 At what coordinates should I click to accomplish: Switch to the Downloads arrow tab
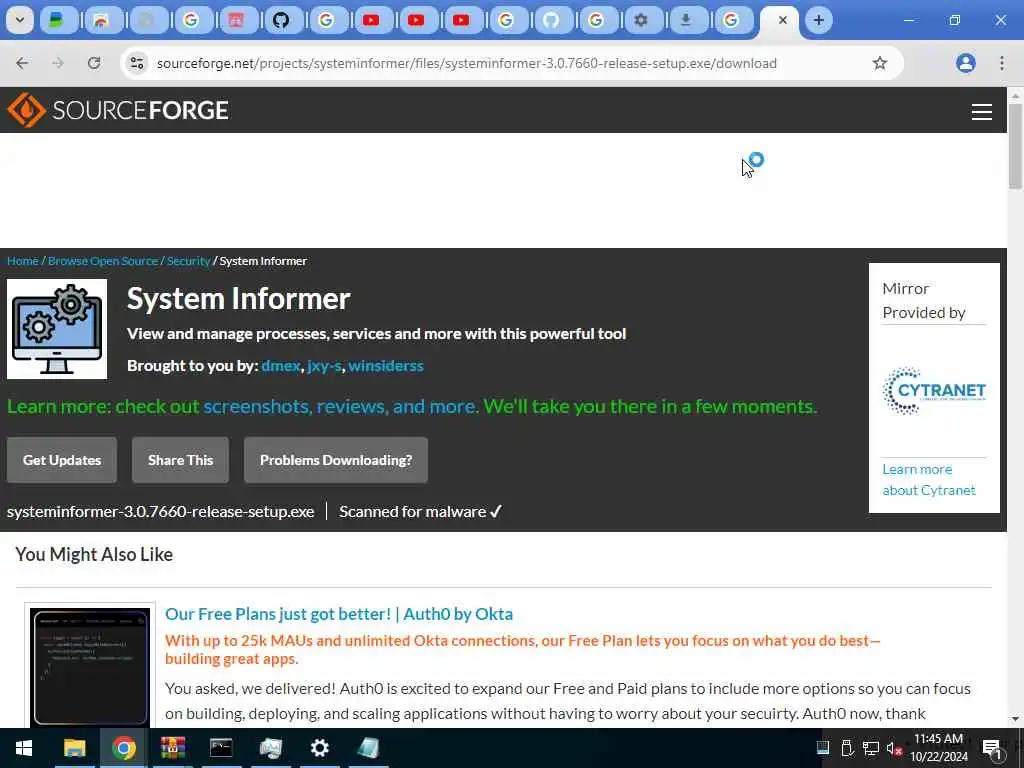(686, 20)
